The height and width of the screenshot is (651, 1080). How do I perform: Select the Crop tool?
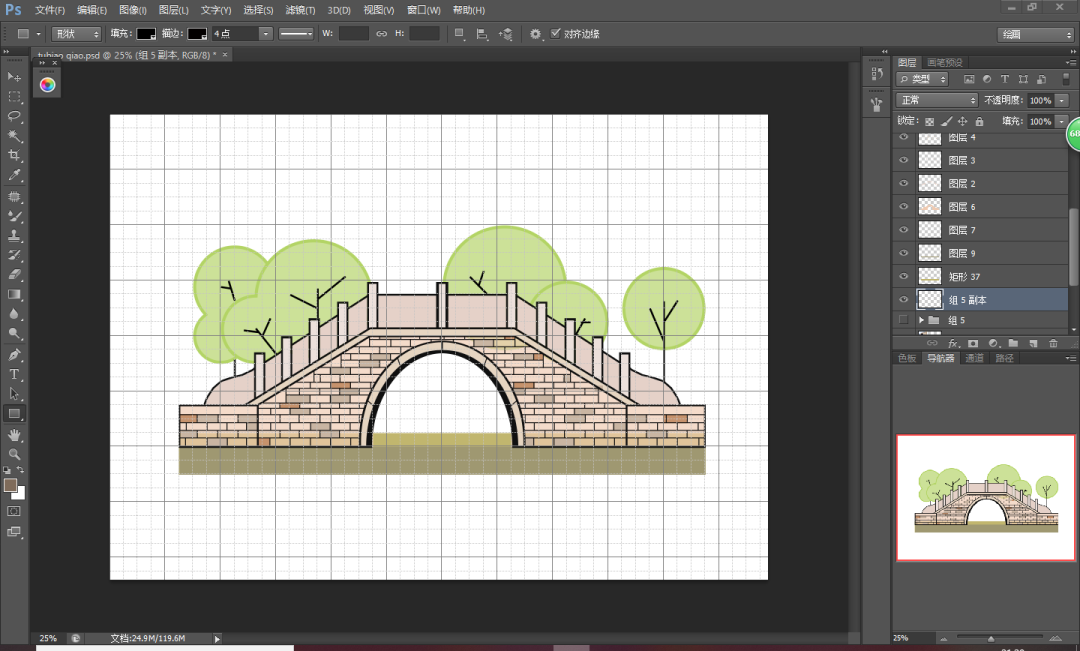15,156
